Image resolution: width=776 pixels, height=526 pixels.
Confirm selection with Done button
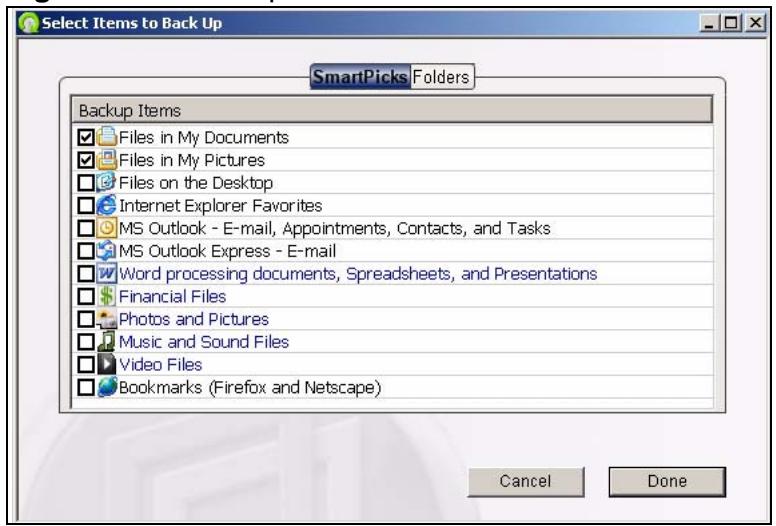point(667,481)
